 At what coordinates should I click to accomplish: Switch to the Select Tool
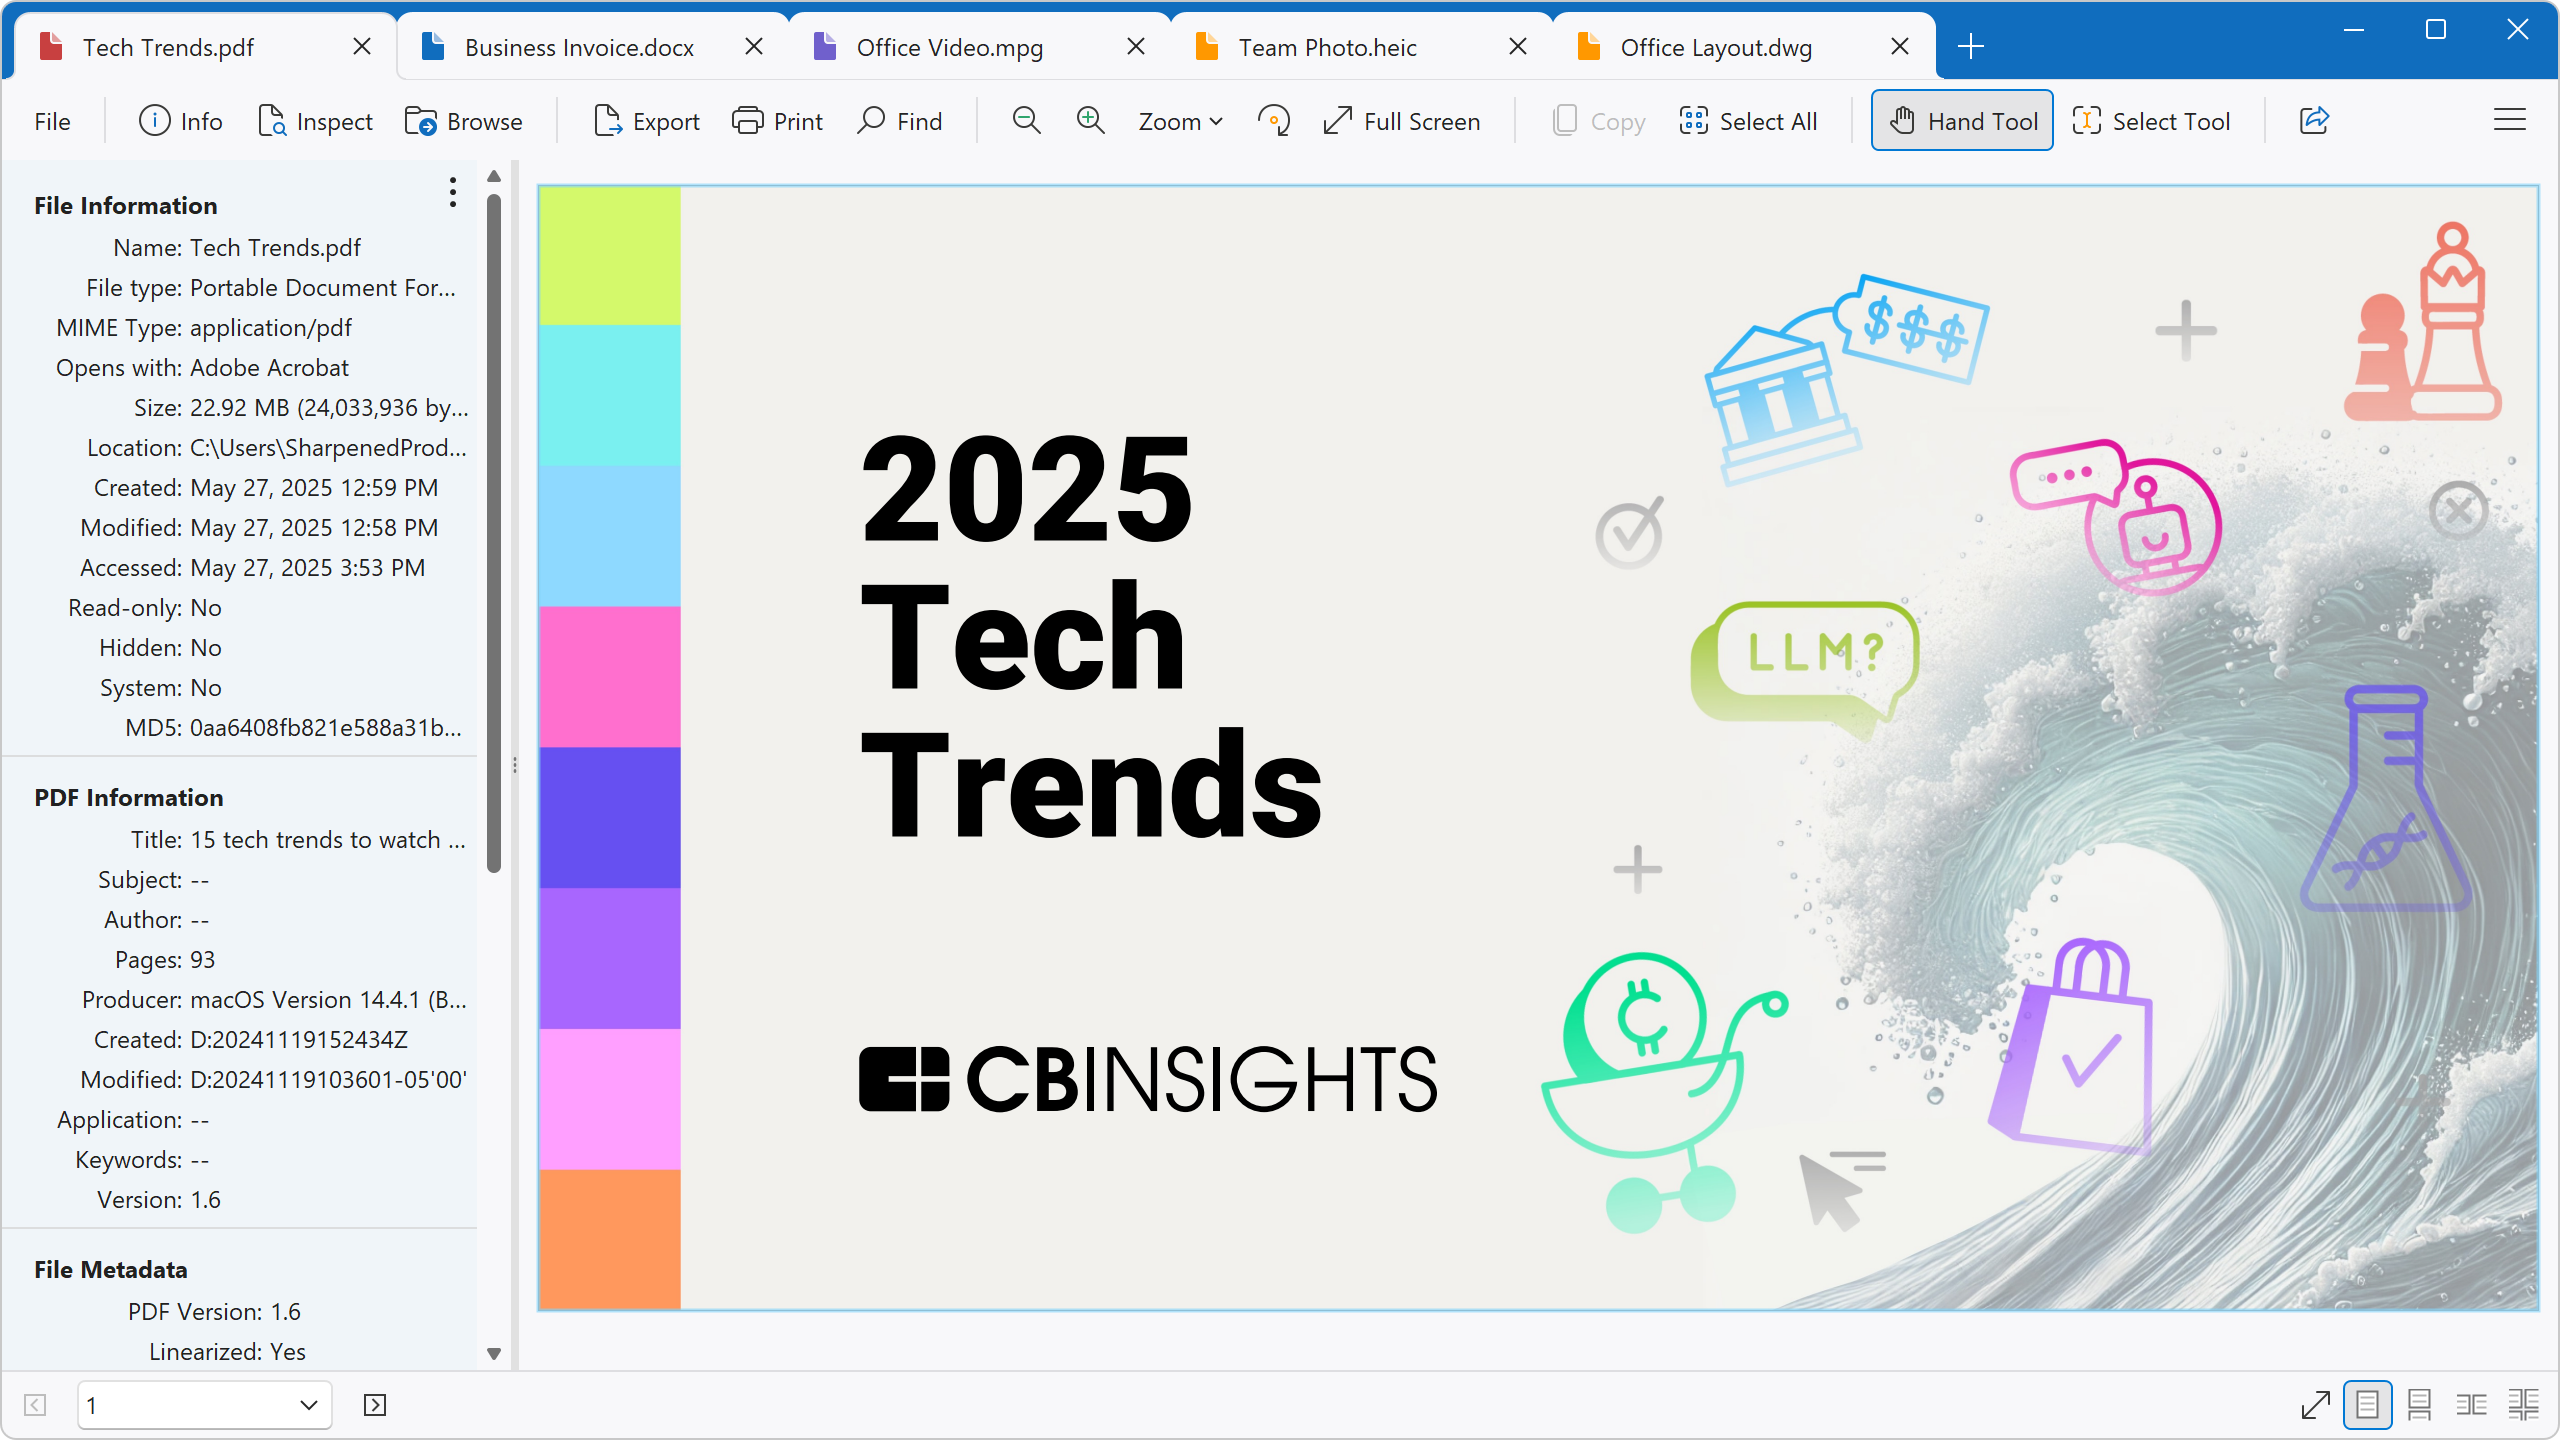pos(2151,121)
